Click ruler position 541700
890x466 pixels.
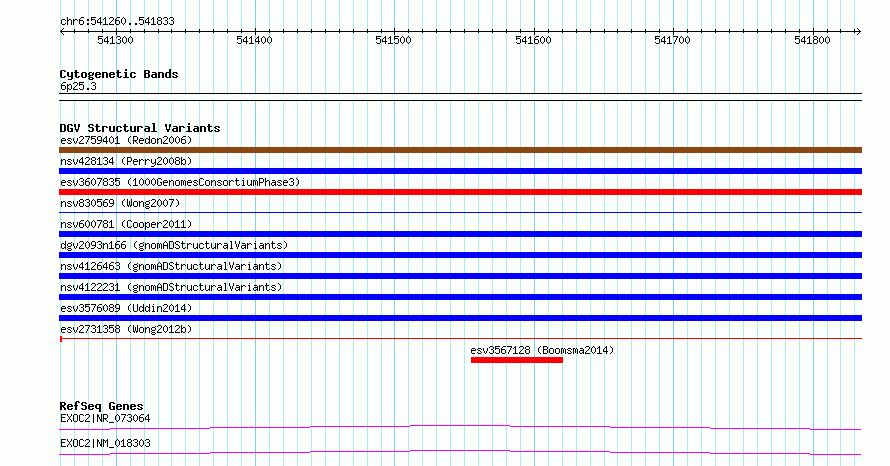(672, 40)
